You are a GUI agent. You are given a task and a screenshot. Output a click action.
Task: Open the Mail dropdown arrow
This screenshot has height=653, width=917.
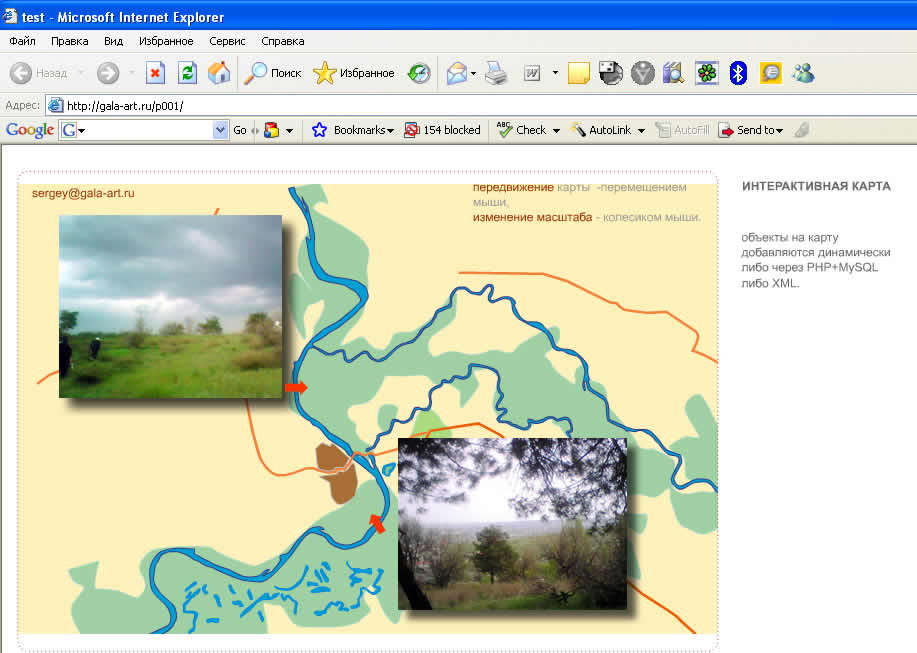tap(473, 73)
